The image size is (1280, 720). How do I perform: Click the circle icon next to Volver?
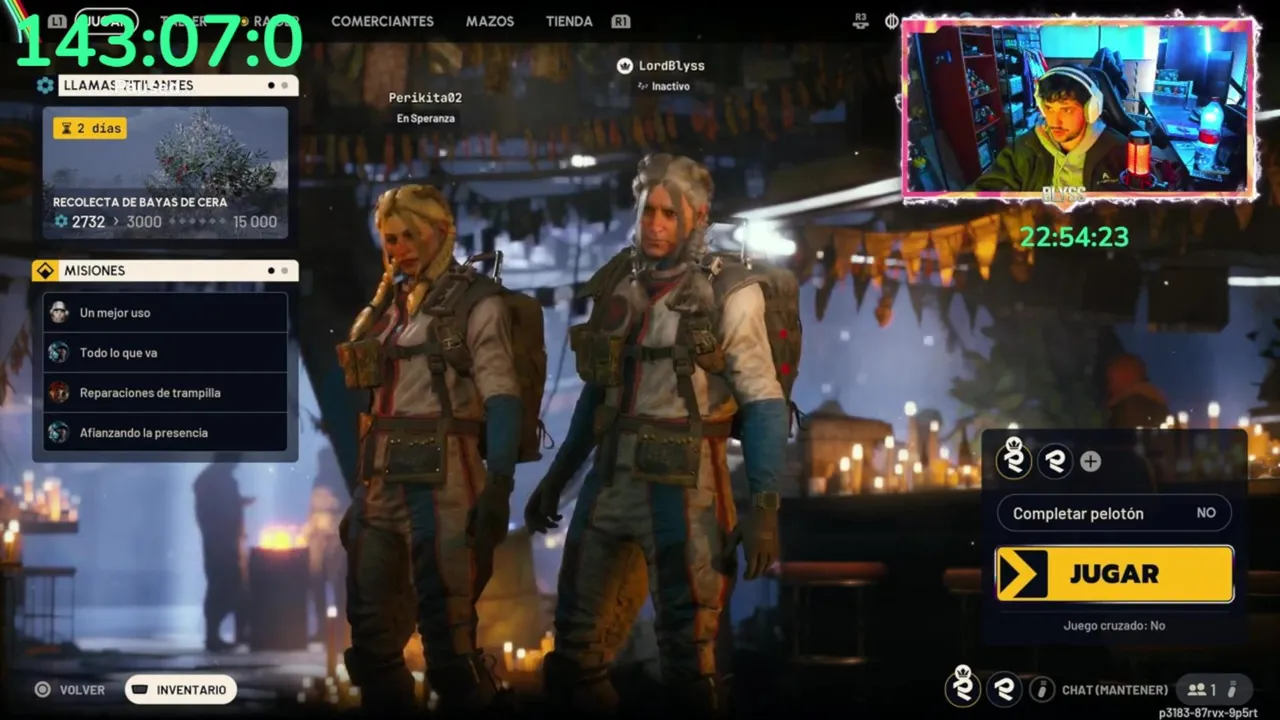click(42, 689)
